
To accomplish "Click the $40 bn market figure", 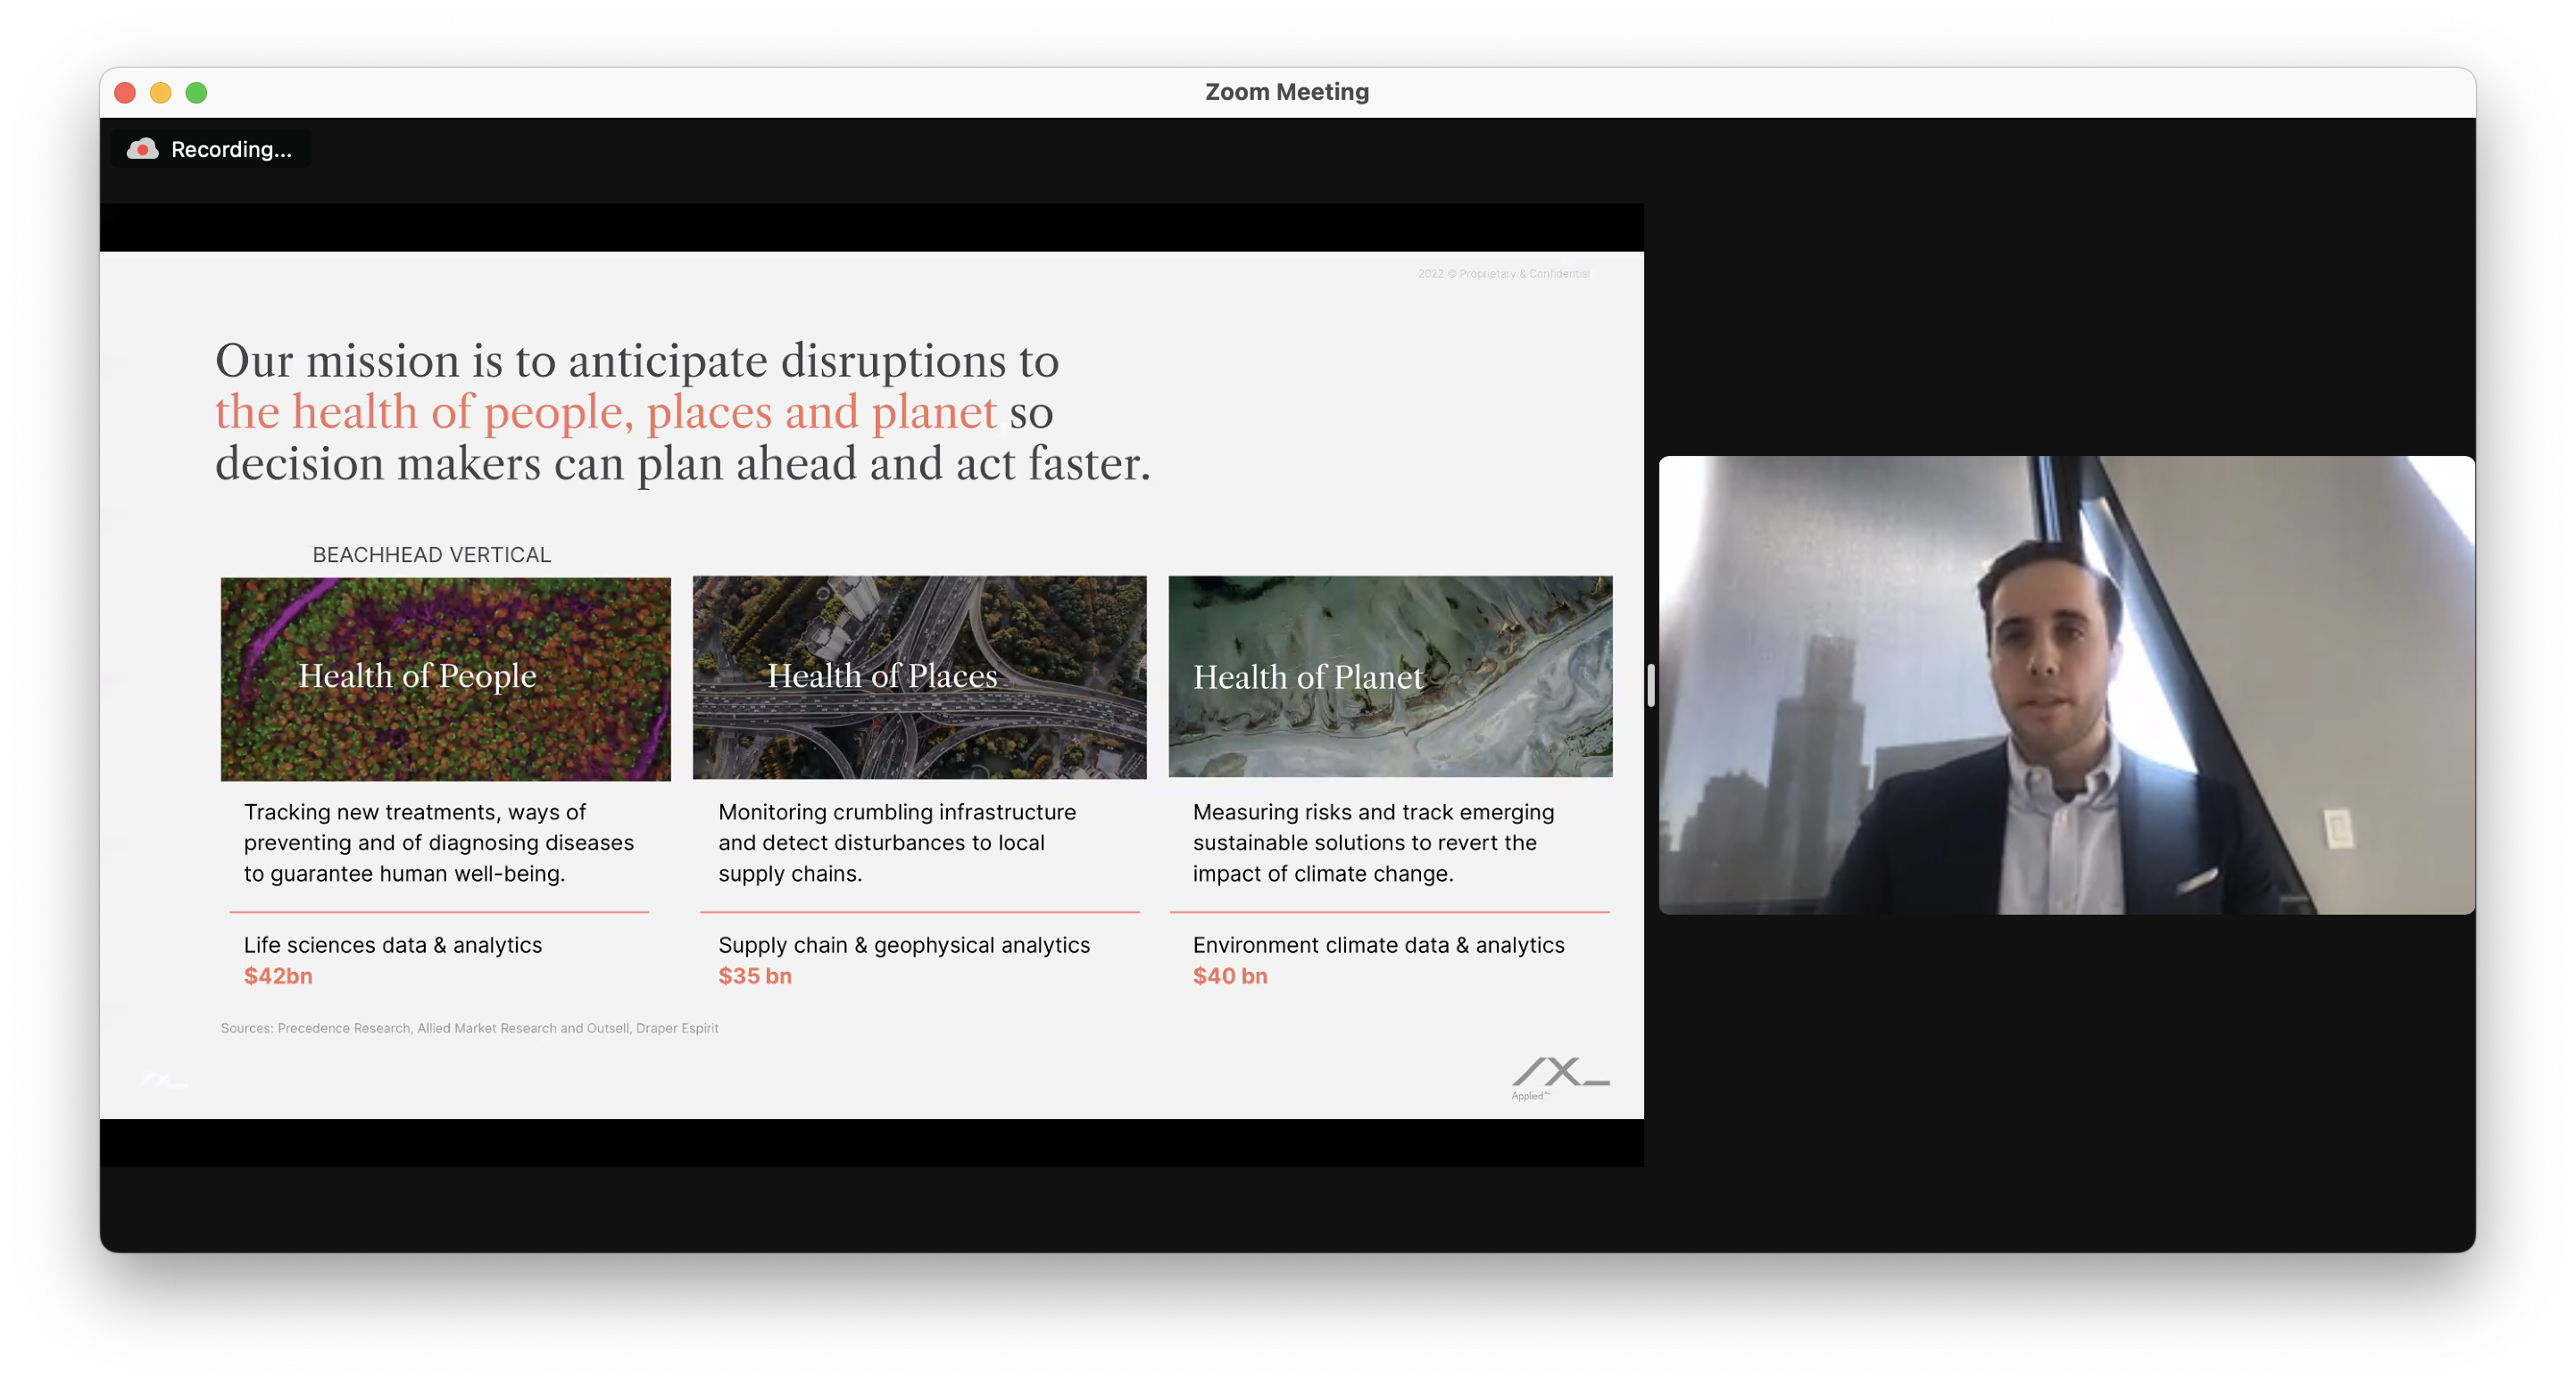I will point(1229,976).
